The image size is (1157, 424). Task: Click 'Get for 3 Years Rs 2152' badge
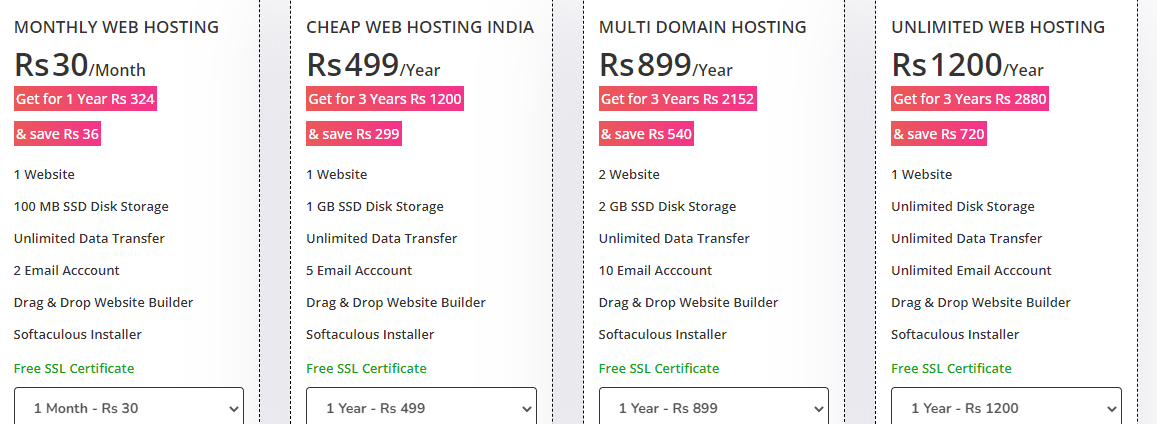(677, 99)
